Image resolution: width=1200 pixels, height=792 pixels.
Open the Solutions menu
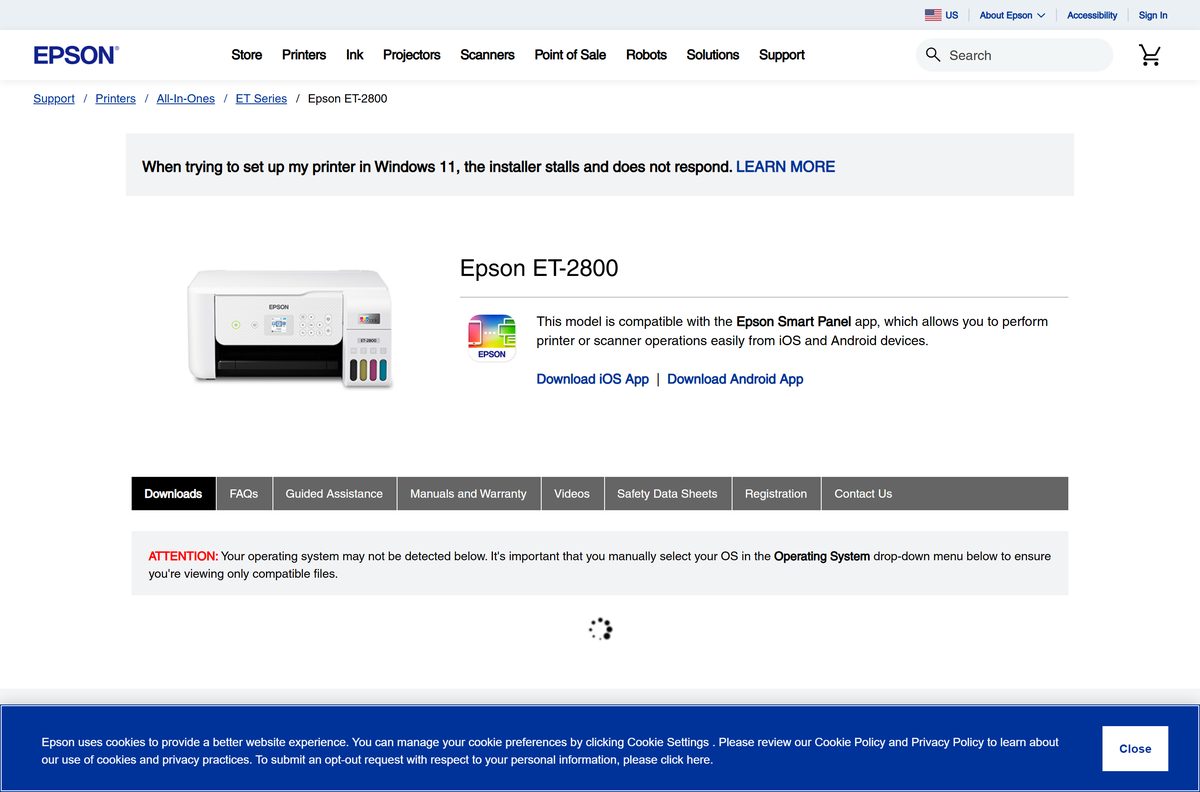(713, 55)
